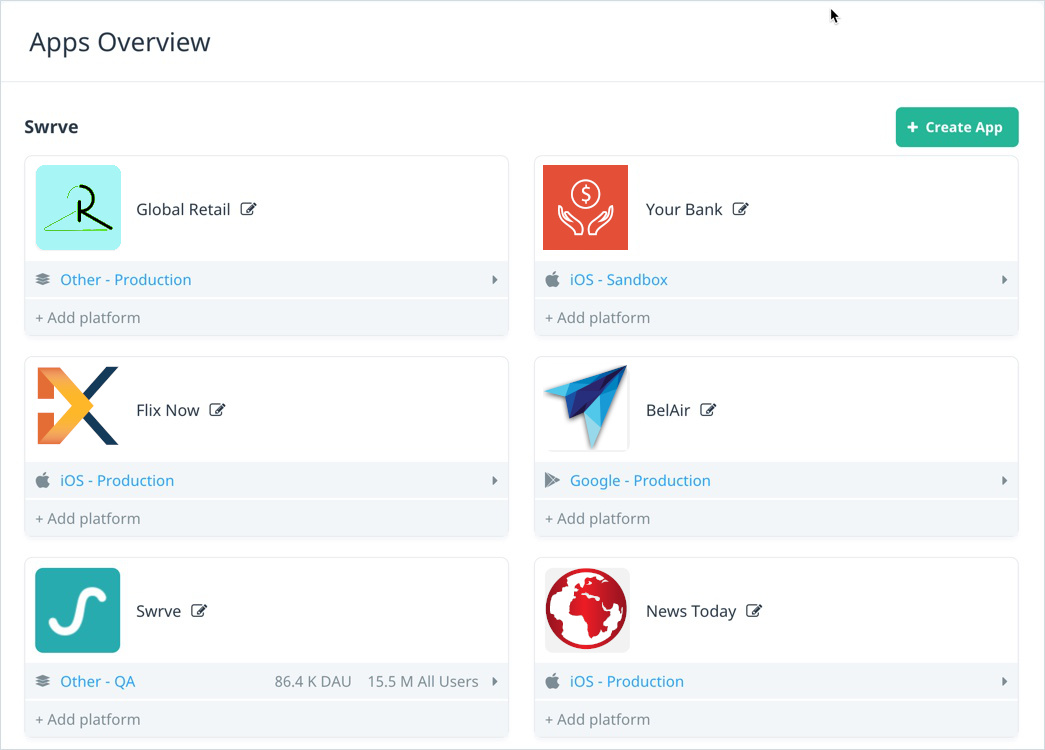Screen dimensions: 1045x750
Task: Open the Your Bank app logo
Action: (x=585, y=207)
